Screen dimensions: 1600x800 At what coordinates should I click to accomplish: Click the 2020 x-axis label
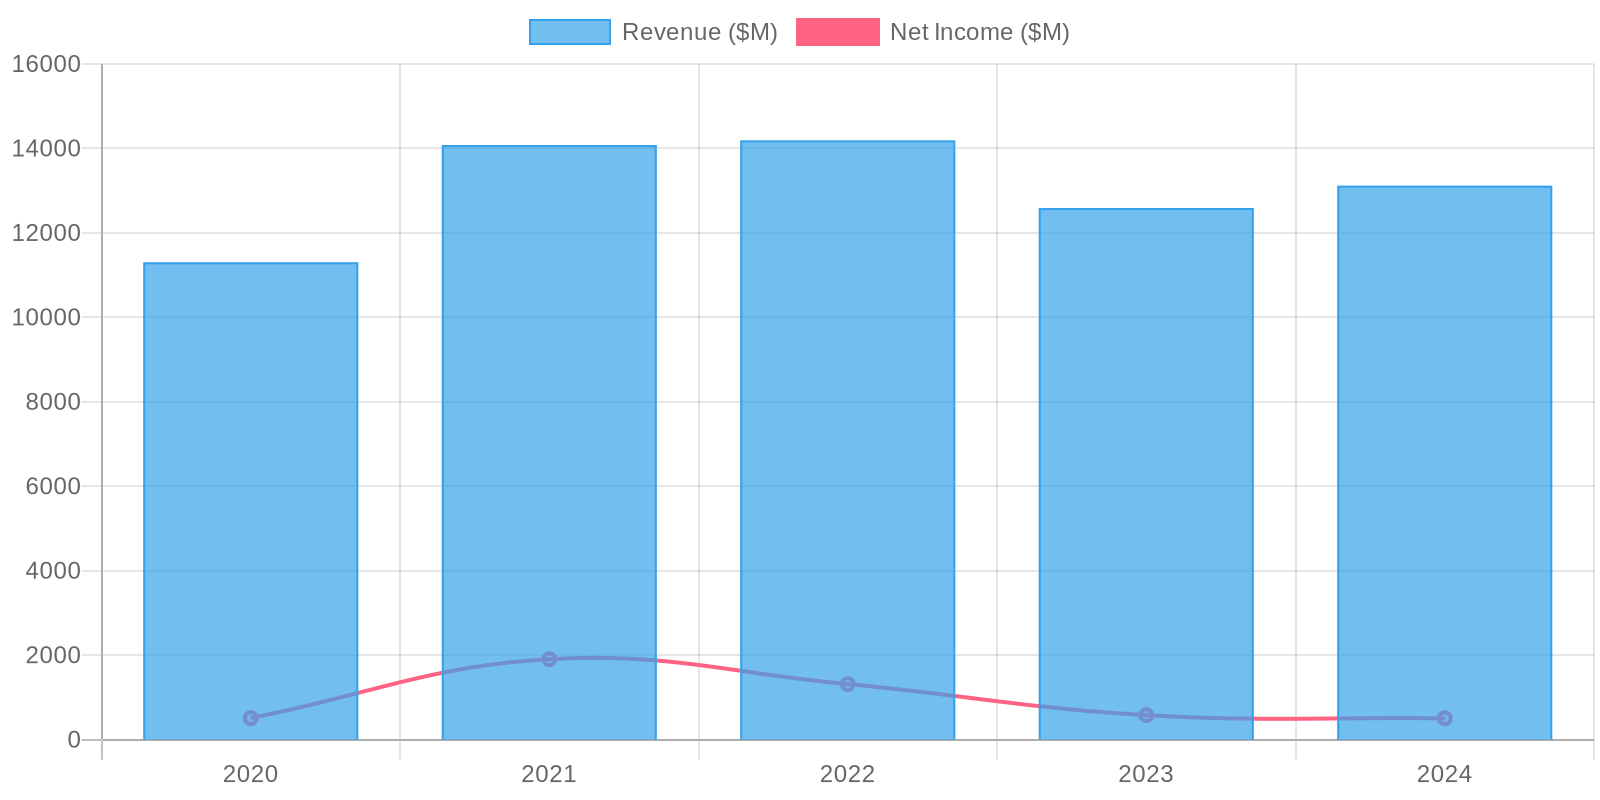250,774
